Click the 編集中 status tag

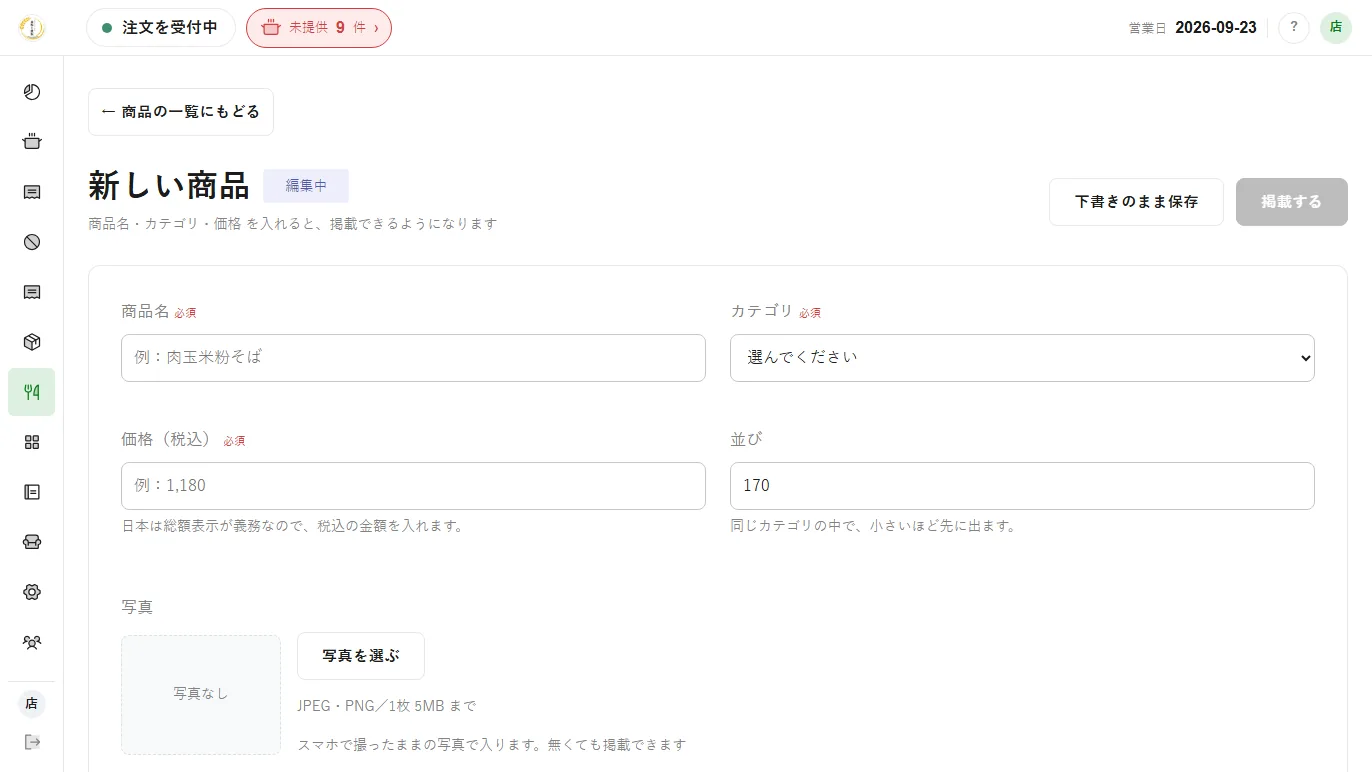click(x=306, y=186)
